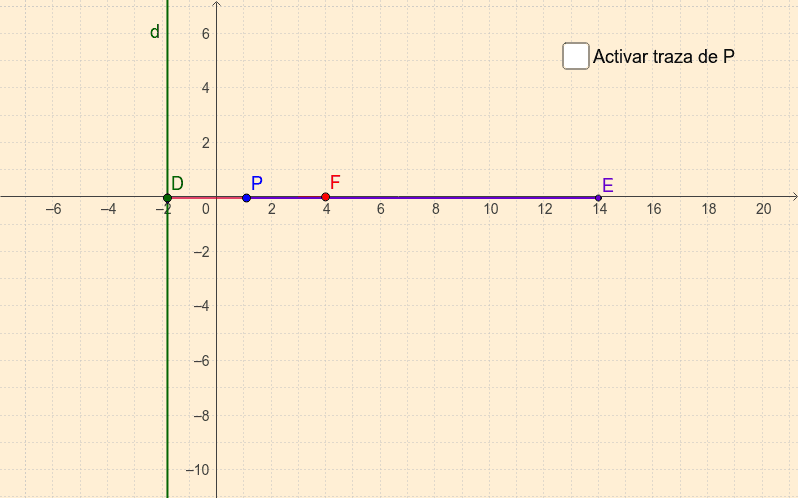Image resolution: width=800 pixels, height=500 pixels.
Task: Select purple point E at 14
Action: click(598, 197)
